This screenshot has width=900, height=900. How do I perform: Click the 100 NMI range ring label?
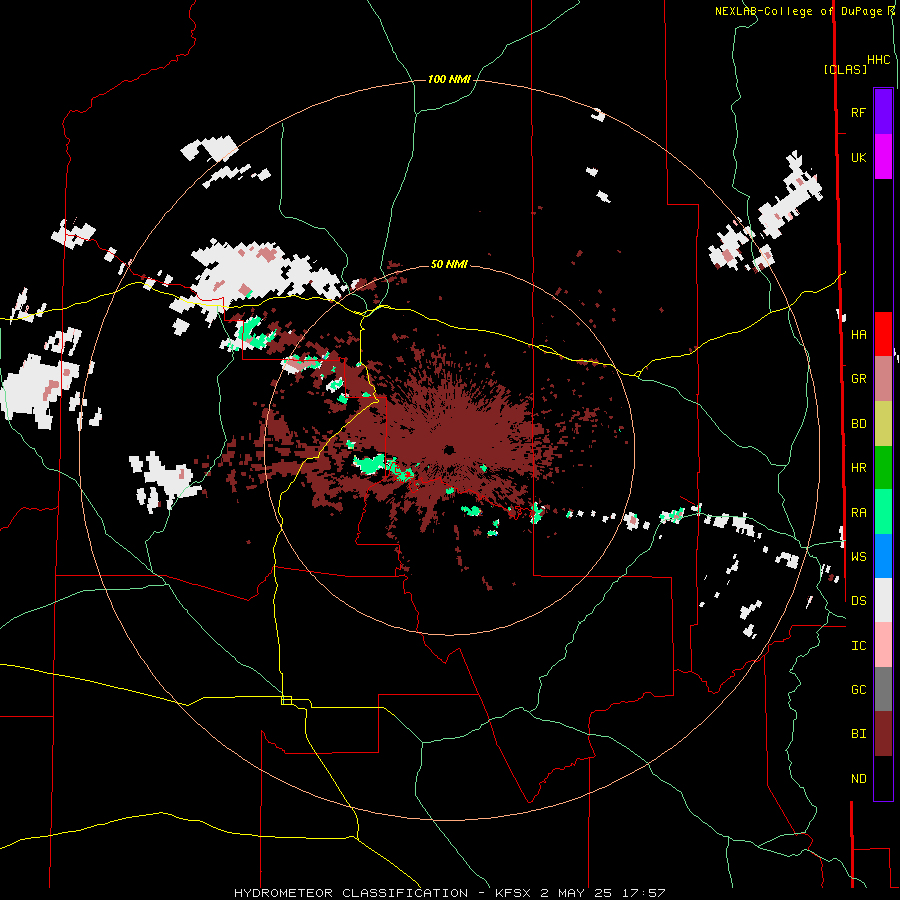449,79
